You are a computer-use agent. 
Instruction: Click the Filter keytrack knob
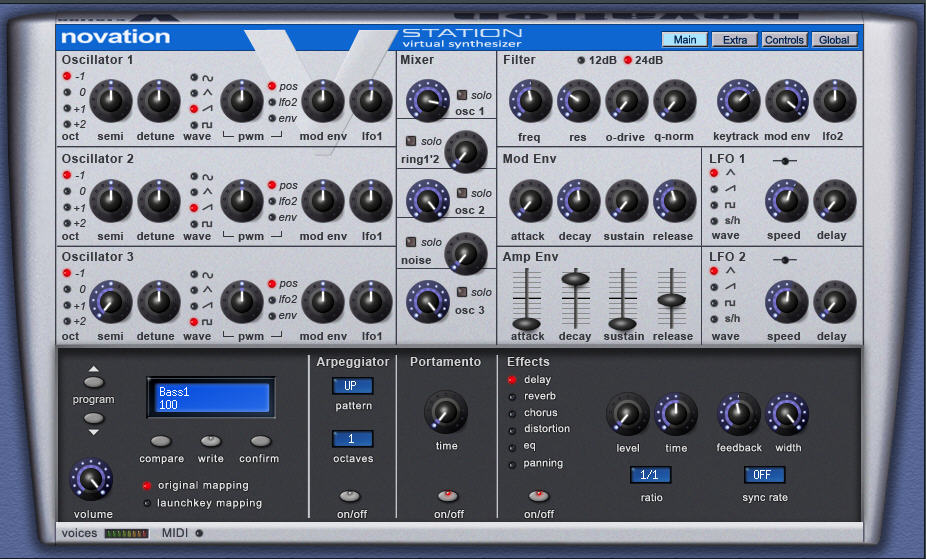(738, 101)
